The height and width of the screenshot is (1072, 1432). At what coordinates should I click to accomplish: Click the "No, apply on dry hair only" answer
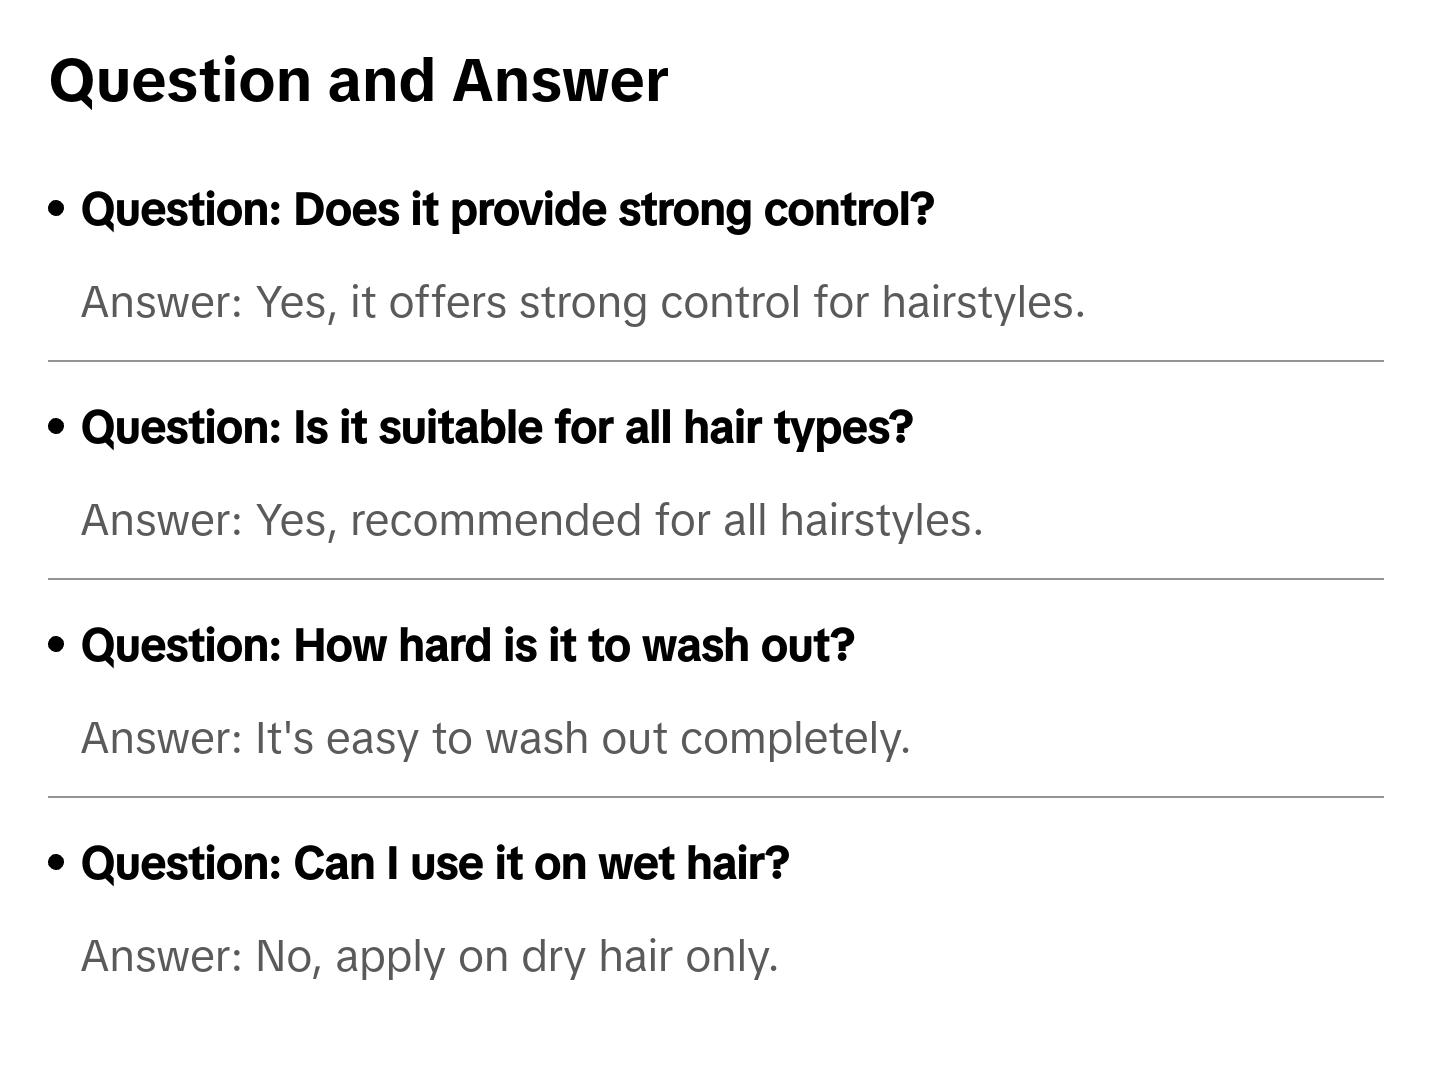tap(429, 956)
